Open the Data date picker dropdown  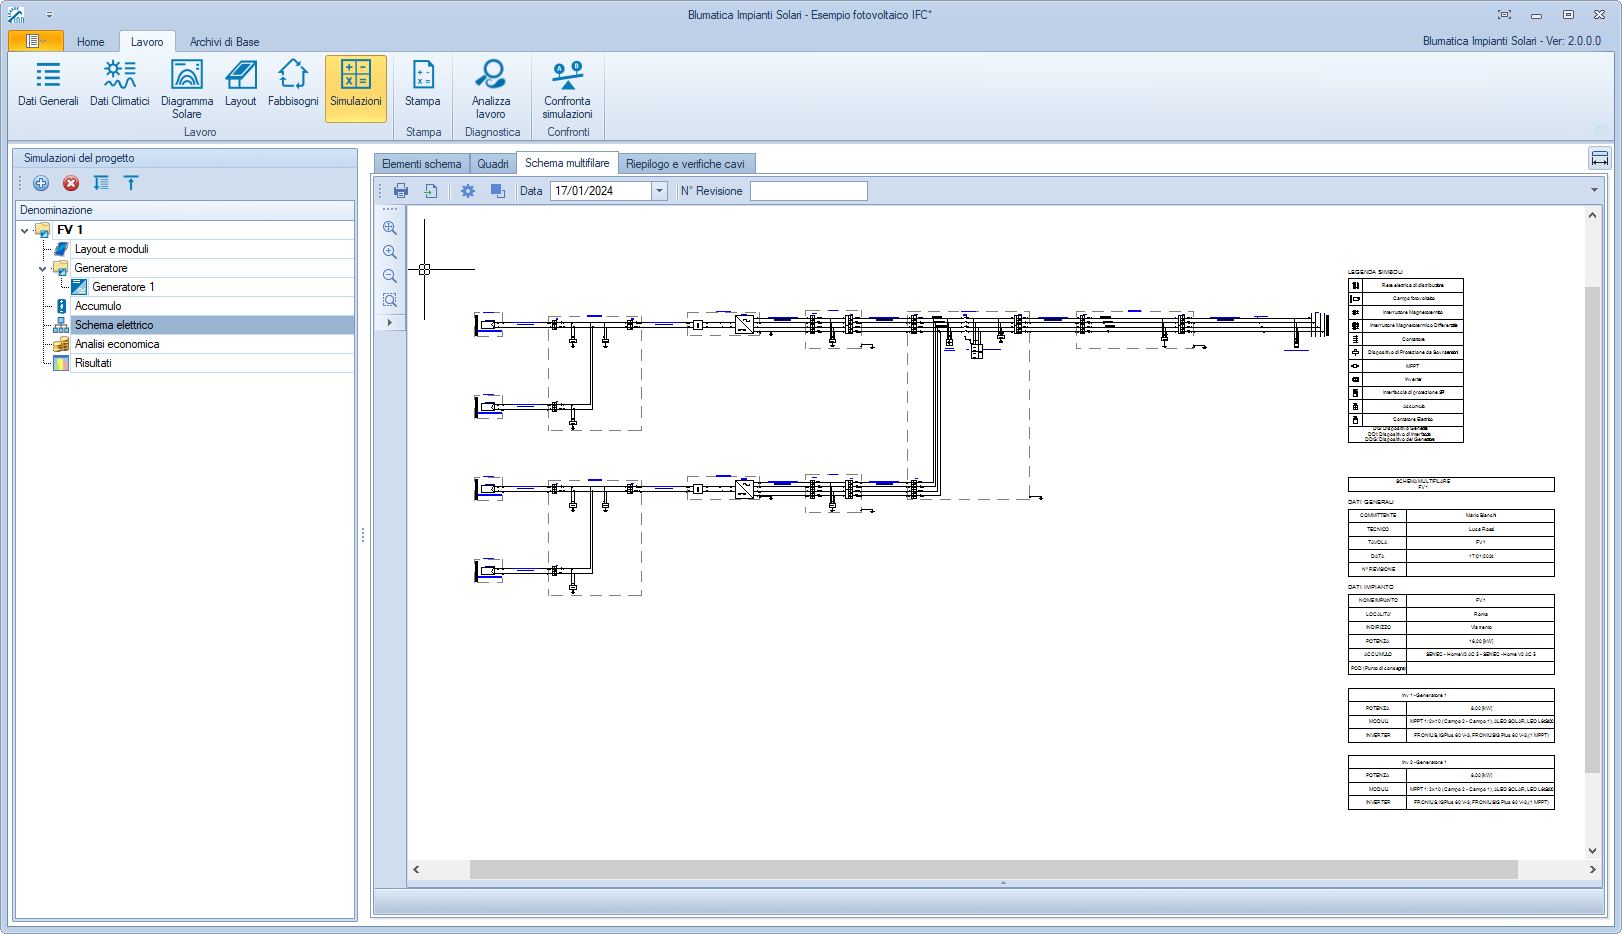[x=659, y=191]
